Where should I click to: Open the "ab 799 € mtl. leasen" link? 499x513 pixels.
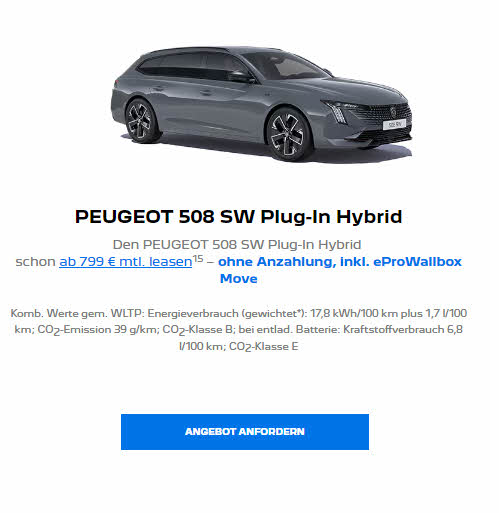tap(126, 262)
